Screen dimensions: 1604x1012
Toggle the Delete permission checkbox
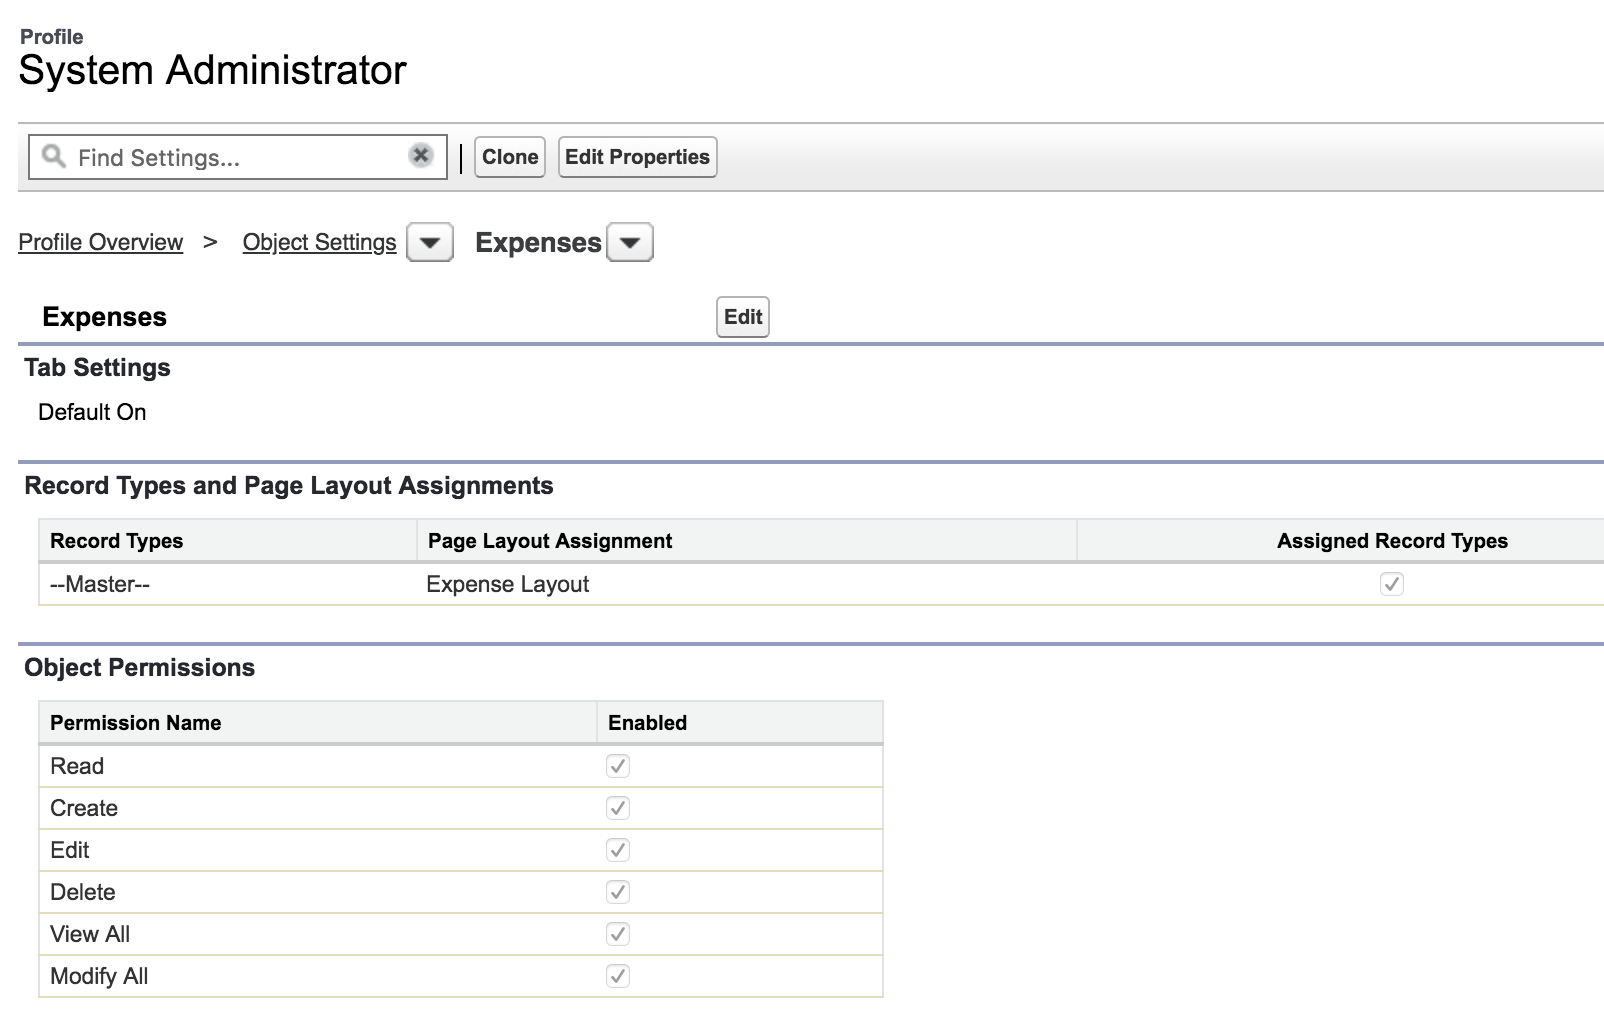coord(618,892)
